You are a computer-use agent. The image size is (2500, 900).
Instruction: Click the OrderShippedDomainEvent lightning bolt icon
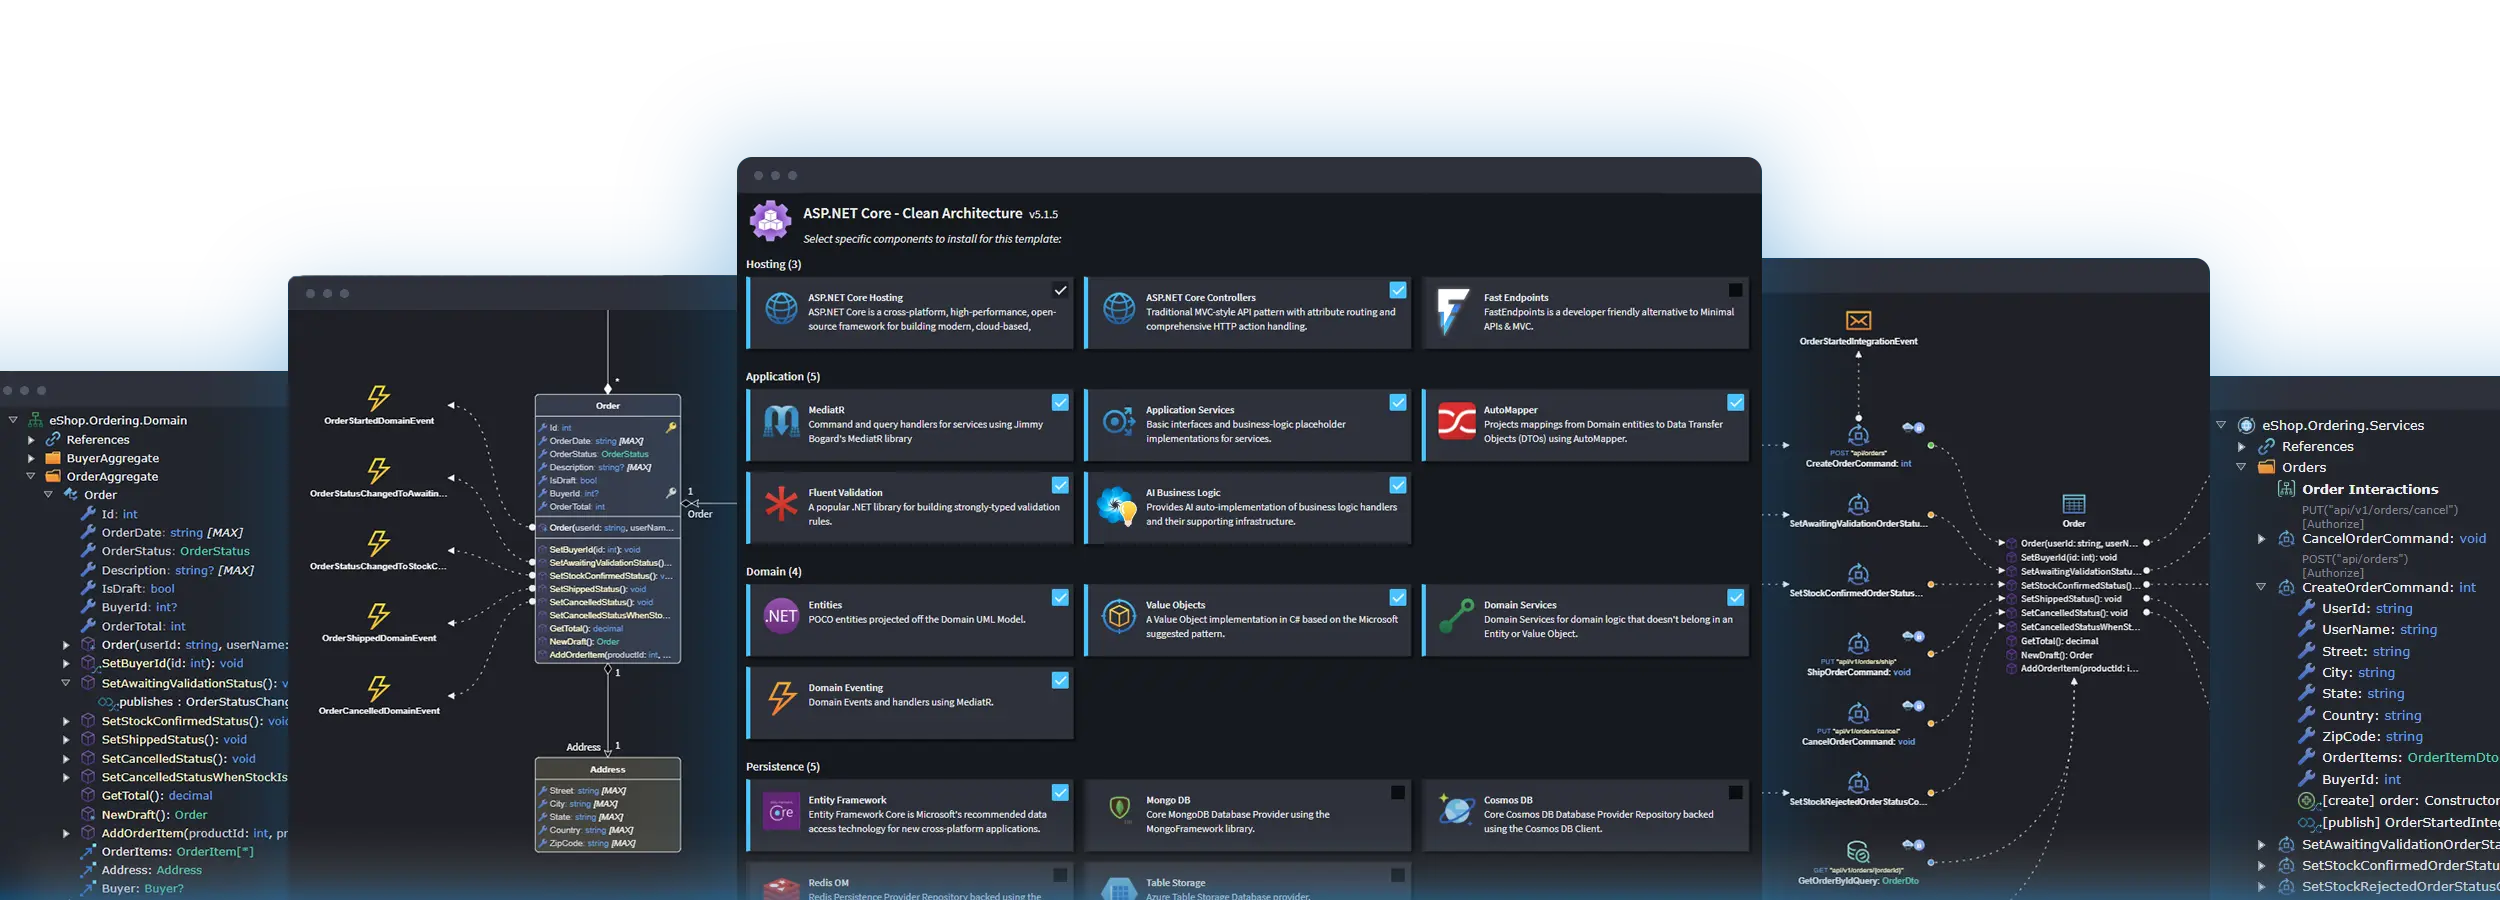[x=379, y=617]
